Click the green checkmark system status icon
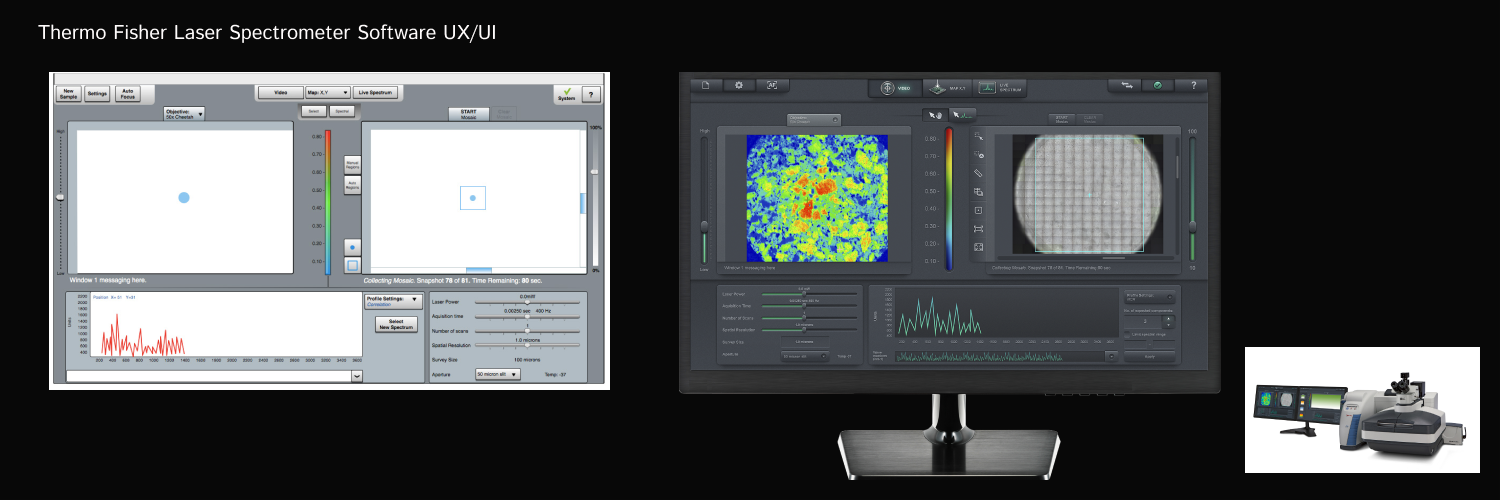This screenshot has height=500, width=1500. point(1157,86)
